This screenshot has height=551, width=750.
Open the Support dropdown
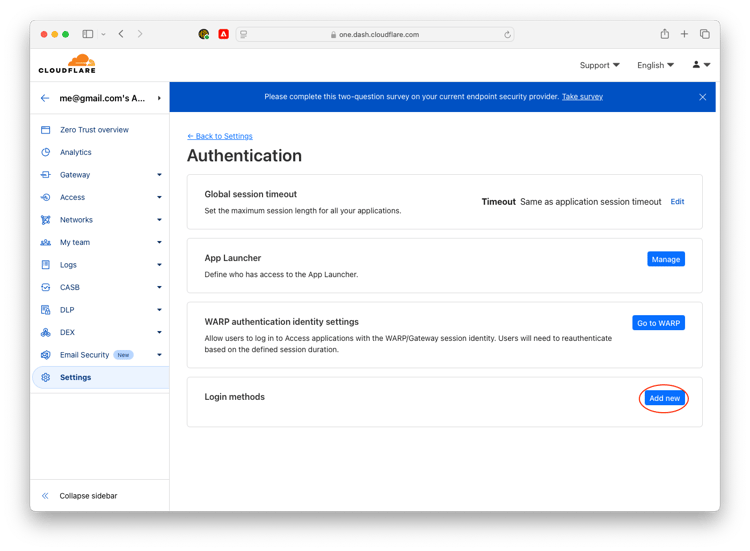(x=599, y=65)
